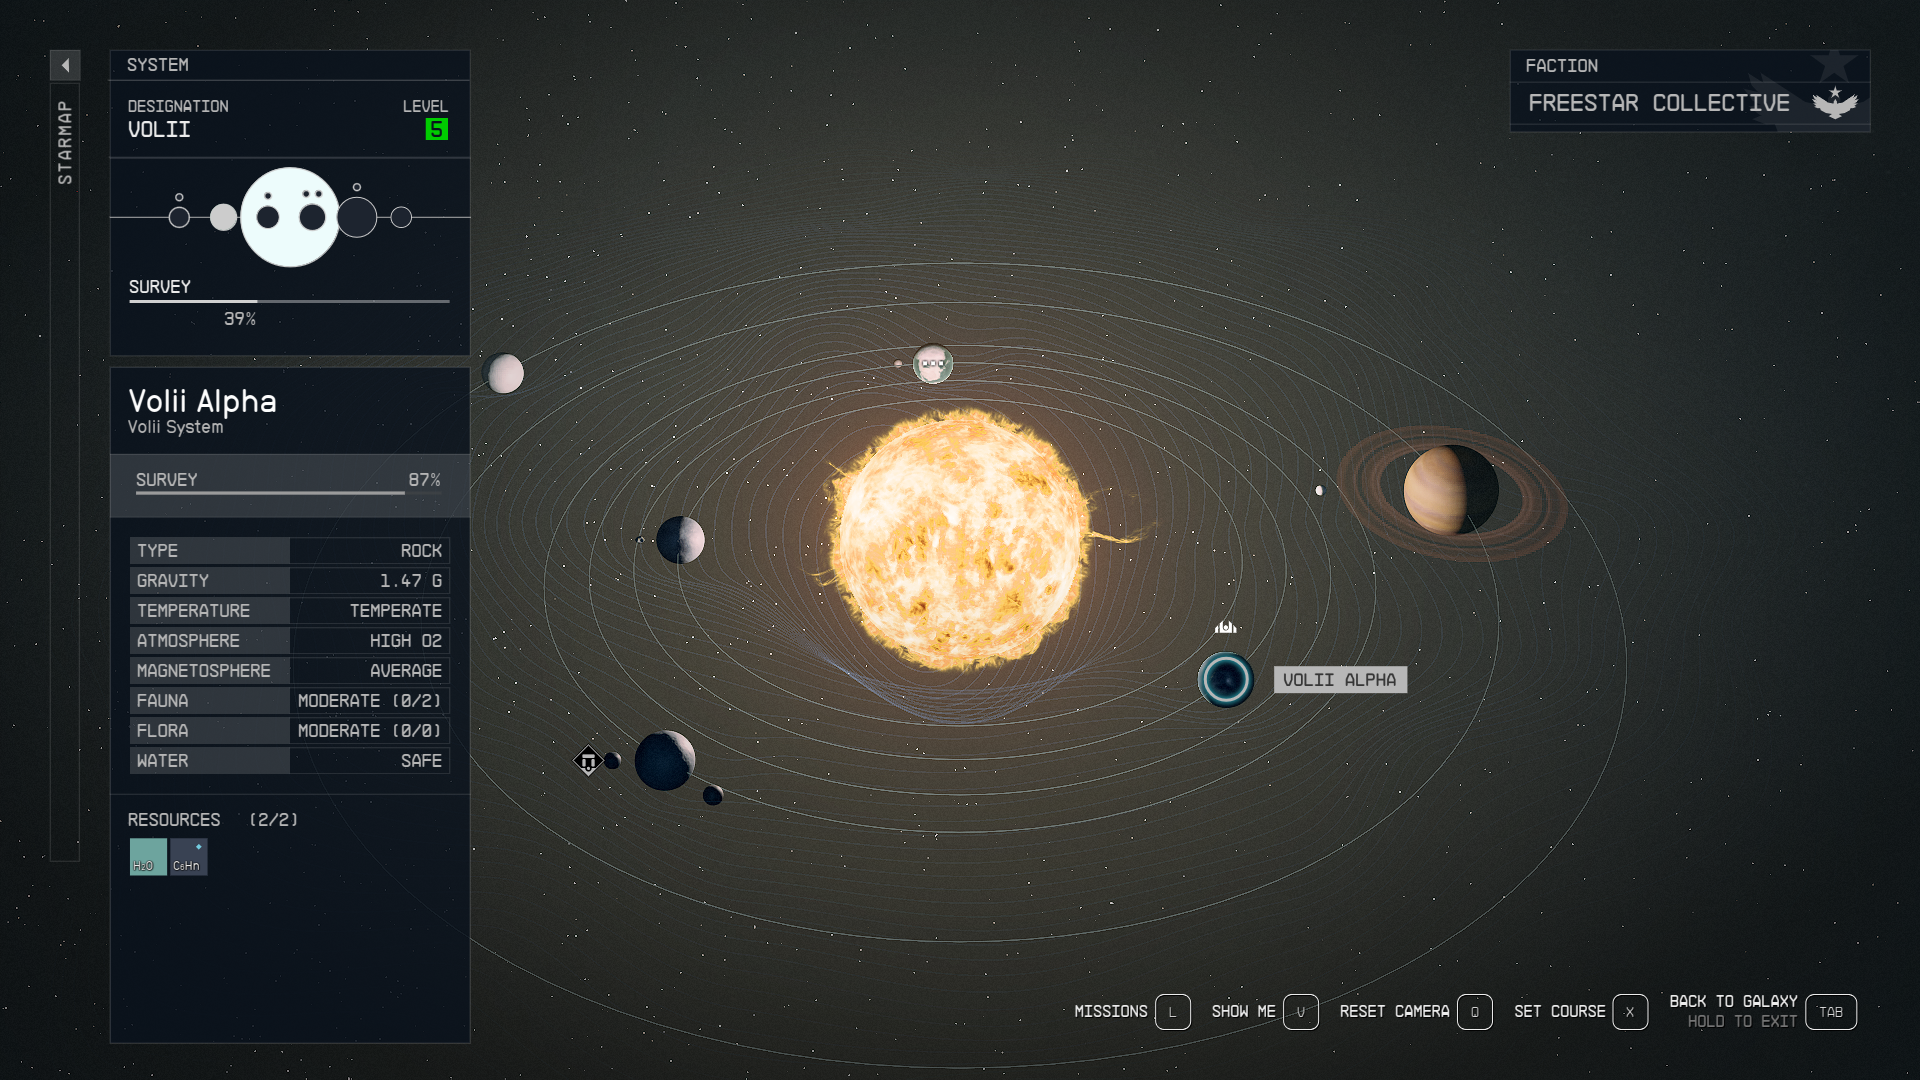Viewport: 1920px width, 1080px height.
Task: Set Course using the X button
Action: (x=1629, y=1012)
